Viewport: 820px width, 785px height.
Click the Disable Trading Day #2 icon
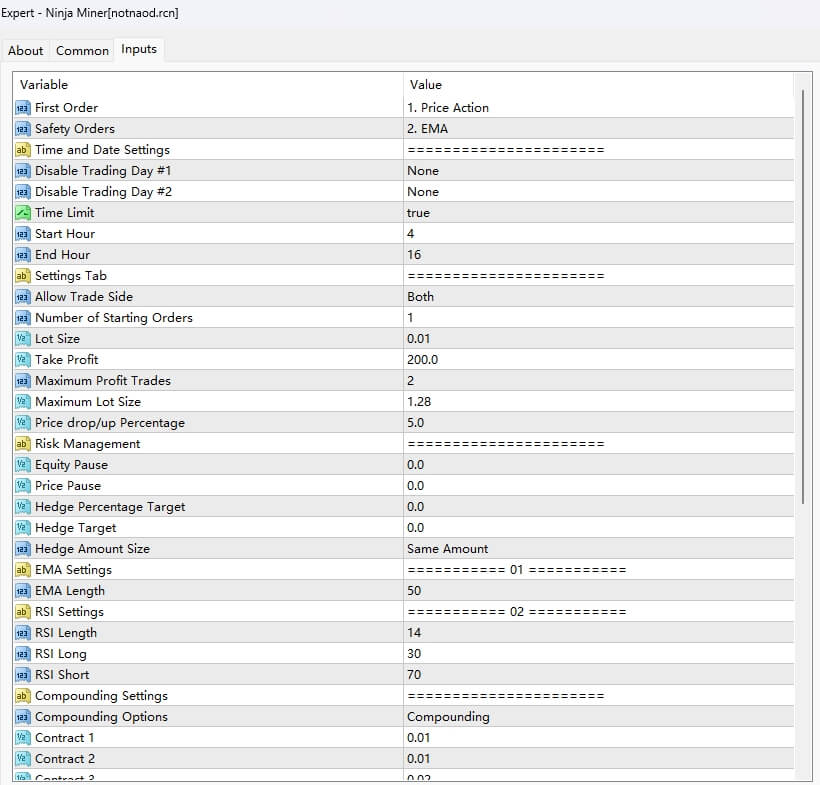tap(22, 192)
